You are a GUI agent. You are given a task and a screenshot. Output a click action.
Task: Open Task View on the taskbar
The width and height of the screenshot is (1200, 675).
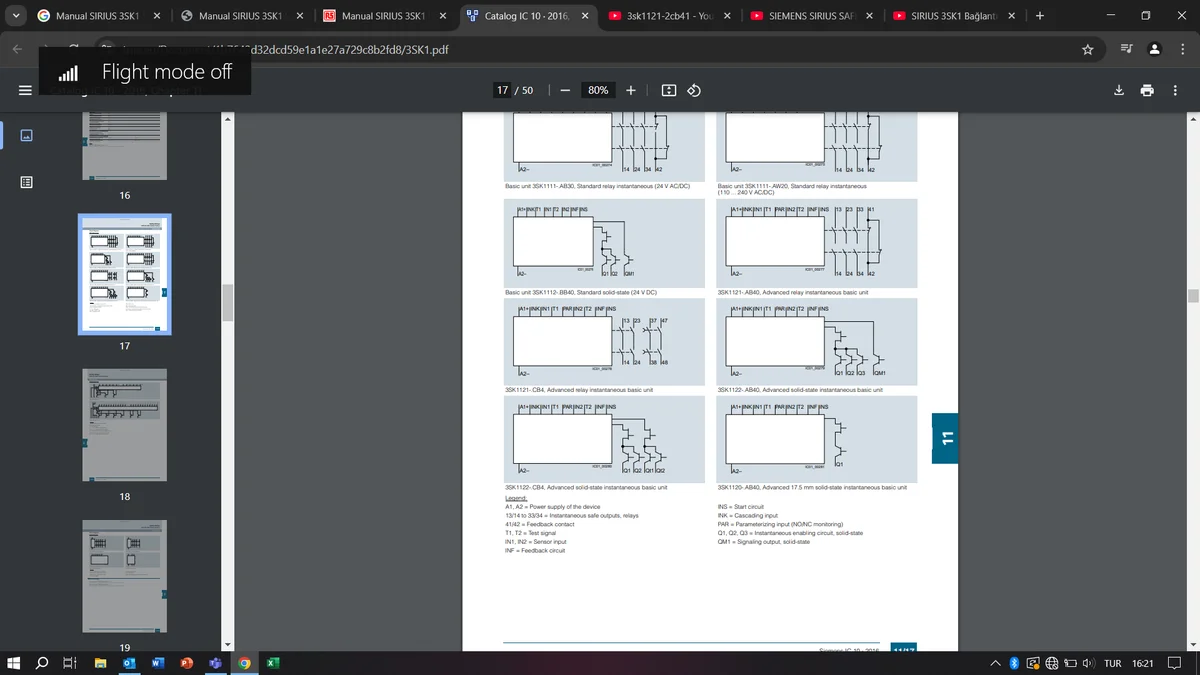tap(70, 663)
